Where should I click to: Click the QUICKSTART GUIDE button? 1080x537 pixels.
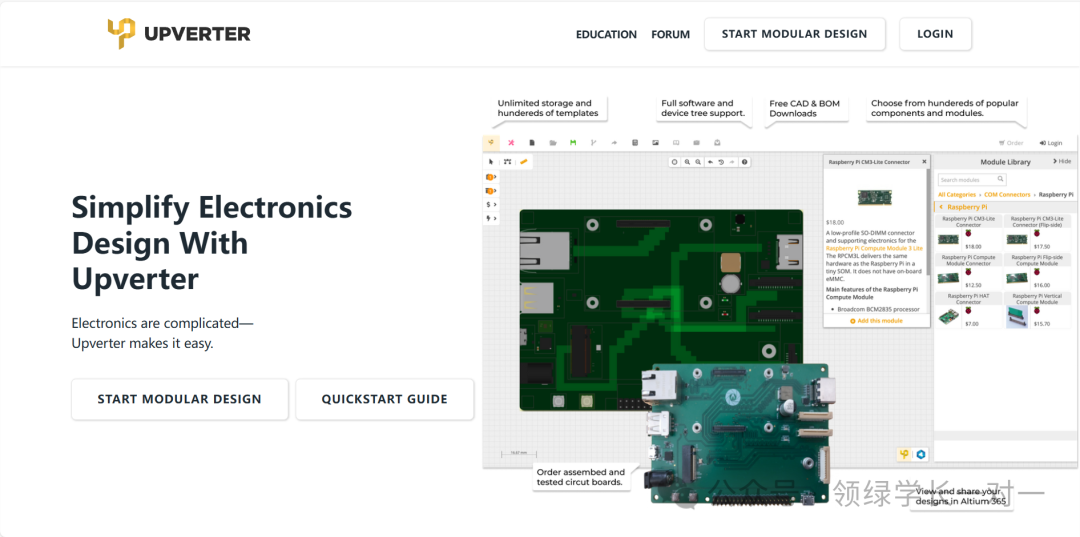tap(384, 399)
